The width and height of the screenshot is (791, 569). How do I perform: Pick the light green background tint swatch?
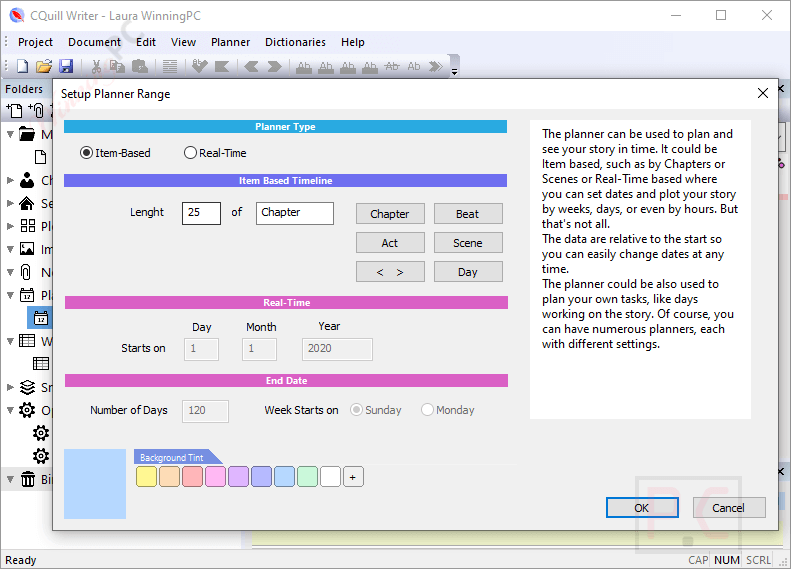tap(307, 477)
